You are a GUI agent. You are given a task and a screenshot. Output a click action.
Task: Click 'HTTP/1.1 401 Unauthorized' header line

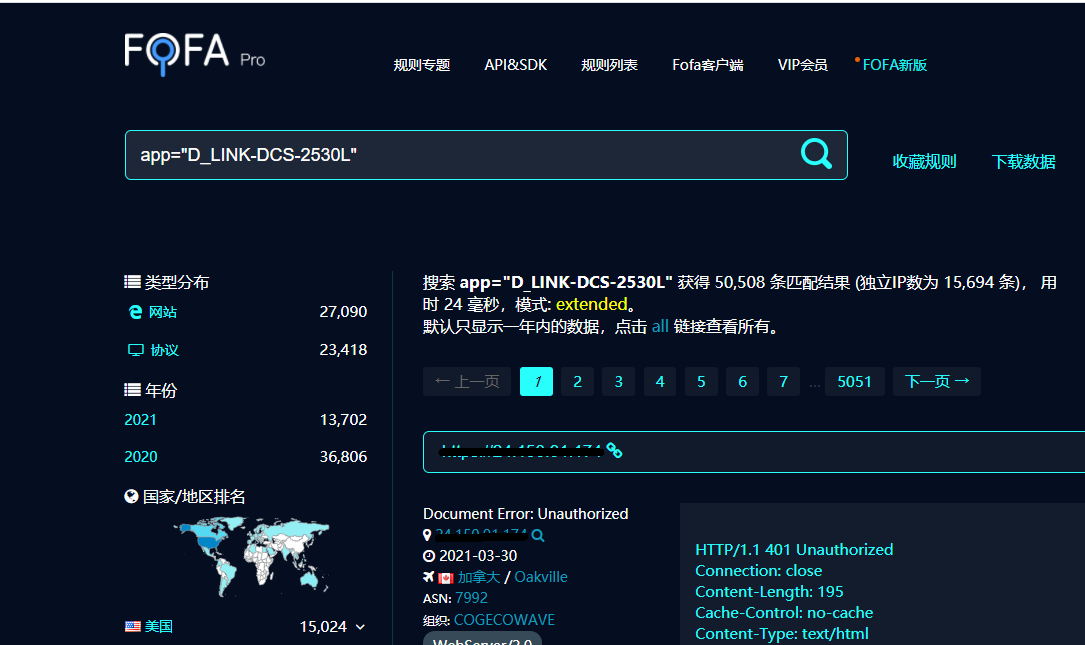point(794,549)
